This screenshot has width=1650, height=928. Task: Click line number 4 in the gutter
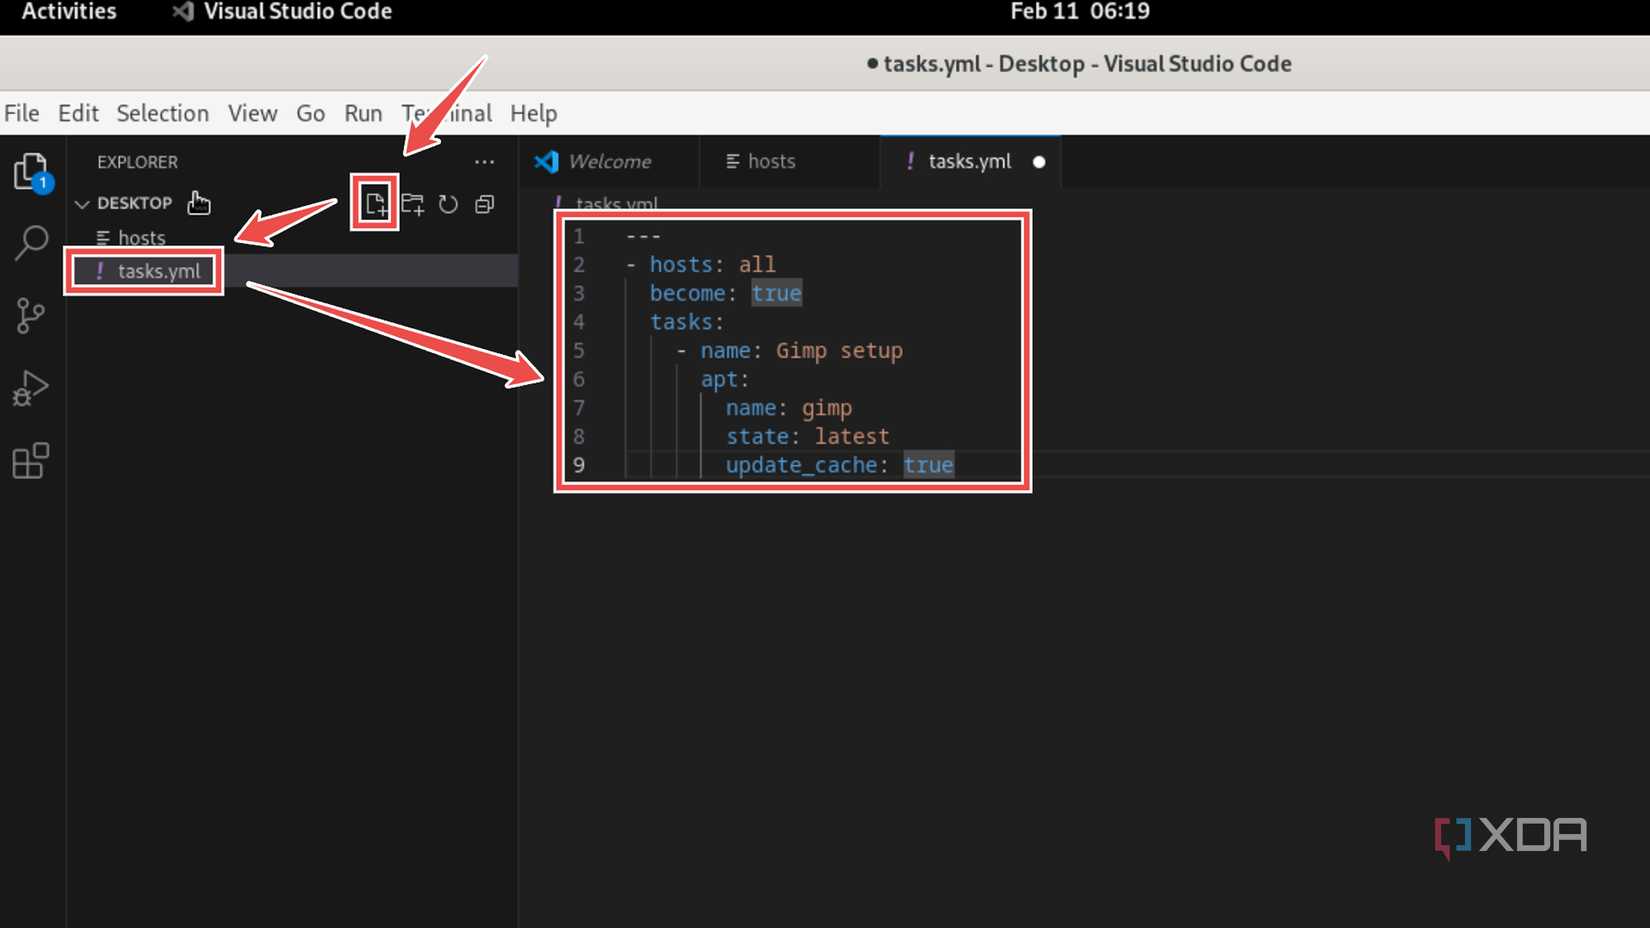pyautogui.click(x=579, y=322)
